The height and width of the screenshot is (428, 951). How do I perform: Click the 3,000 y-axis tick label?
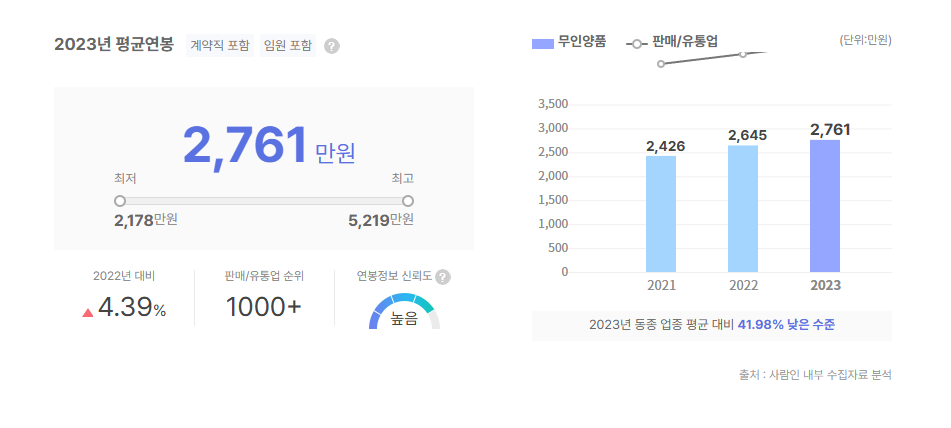(x=553, y=129)
